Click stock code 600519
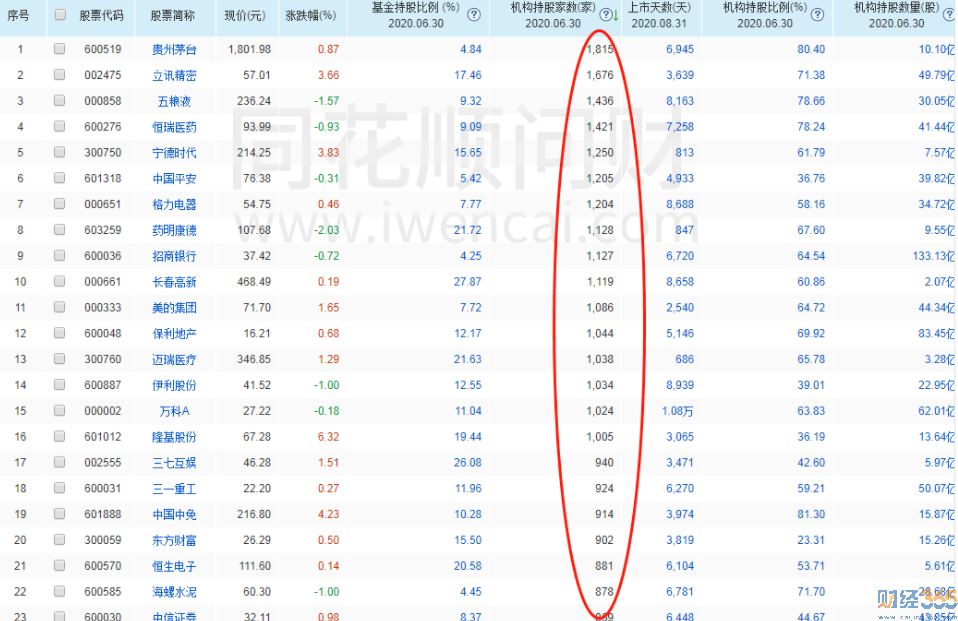This screenshot has height=621, width=958. click(103, 49)
